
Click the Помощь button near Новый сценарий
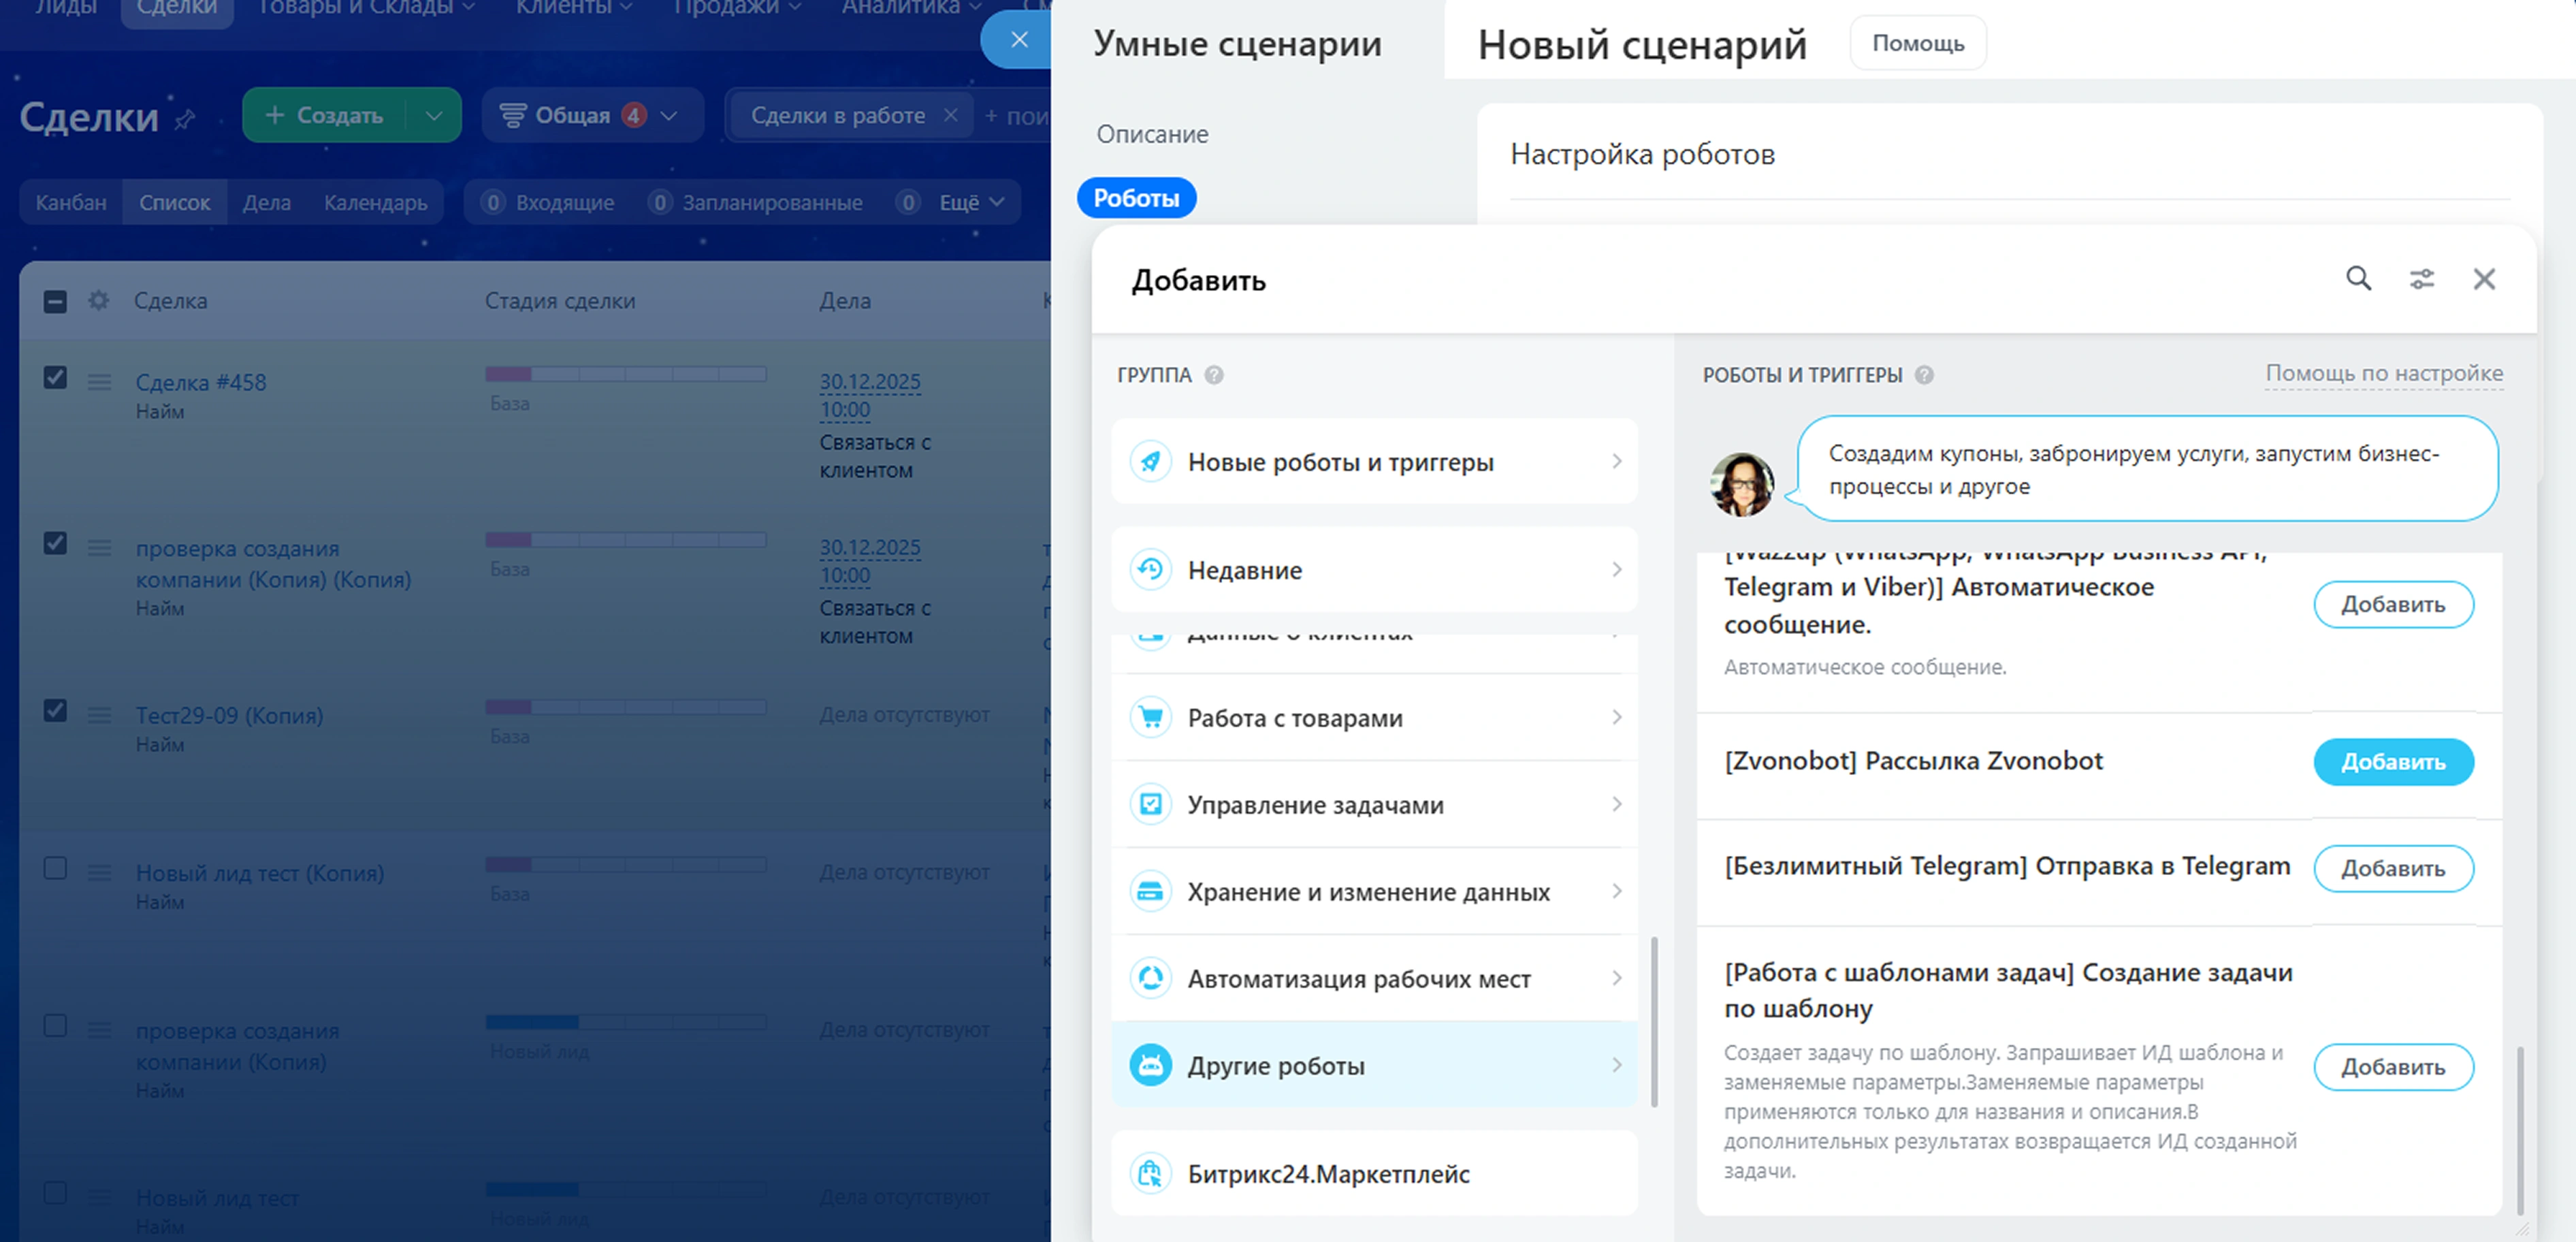click(1917, 43)
